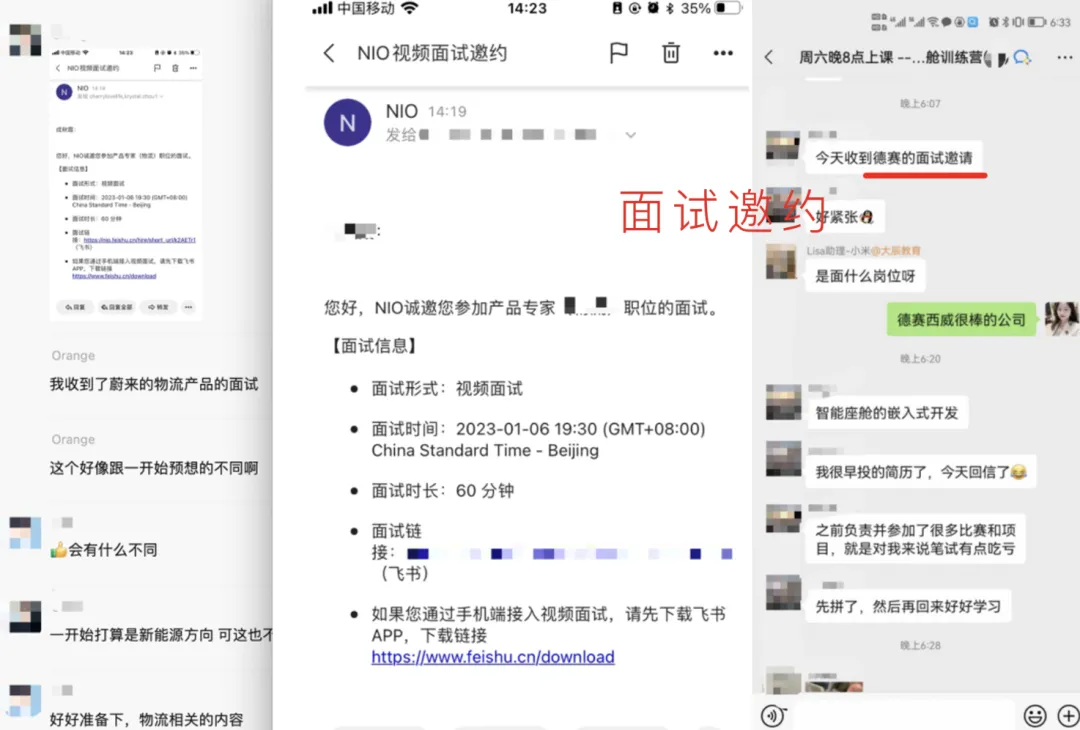Image resolution: width=1080 pixels, height=730 pixels.
Task: Select message 我很早投的简历了，今天回信了
Action: [920, 472]
